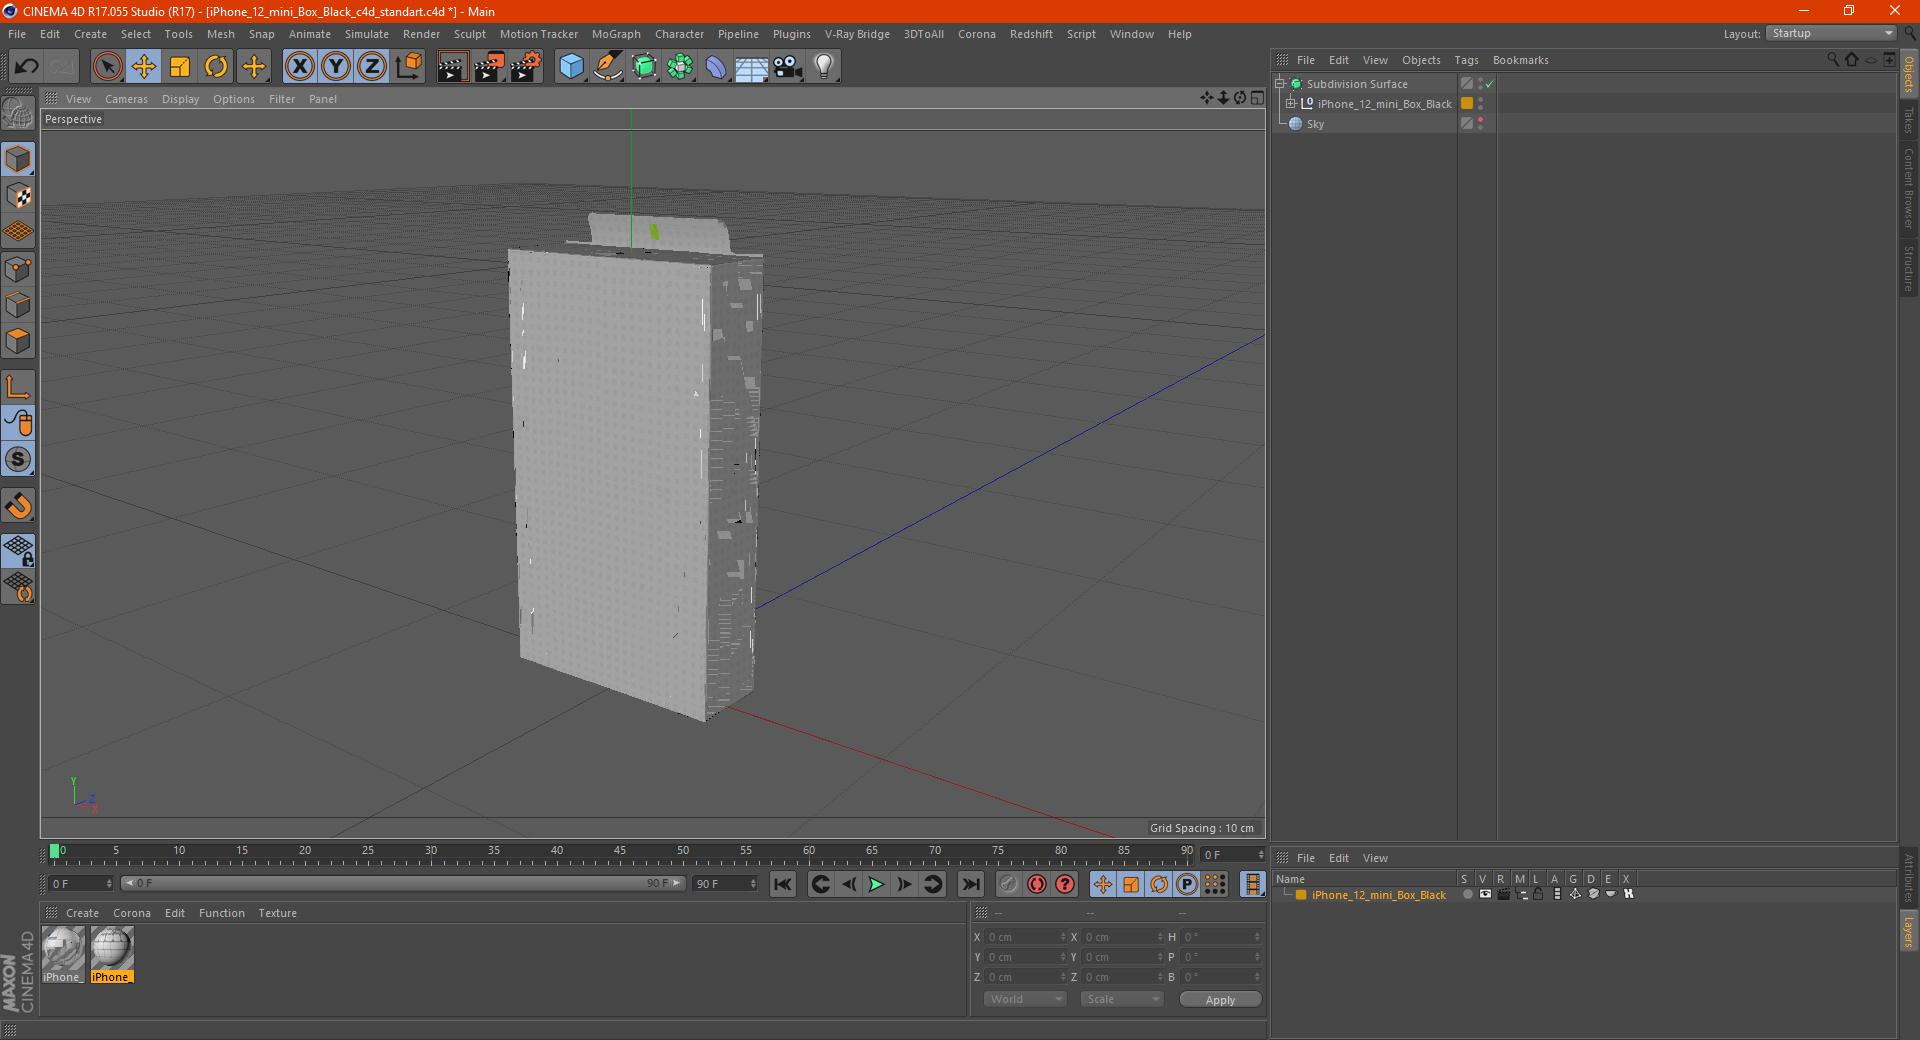Viewport: 1920px width, 1040px height.
Task: Open Edit Render Settings
Action: click(526, 67)
